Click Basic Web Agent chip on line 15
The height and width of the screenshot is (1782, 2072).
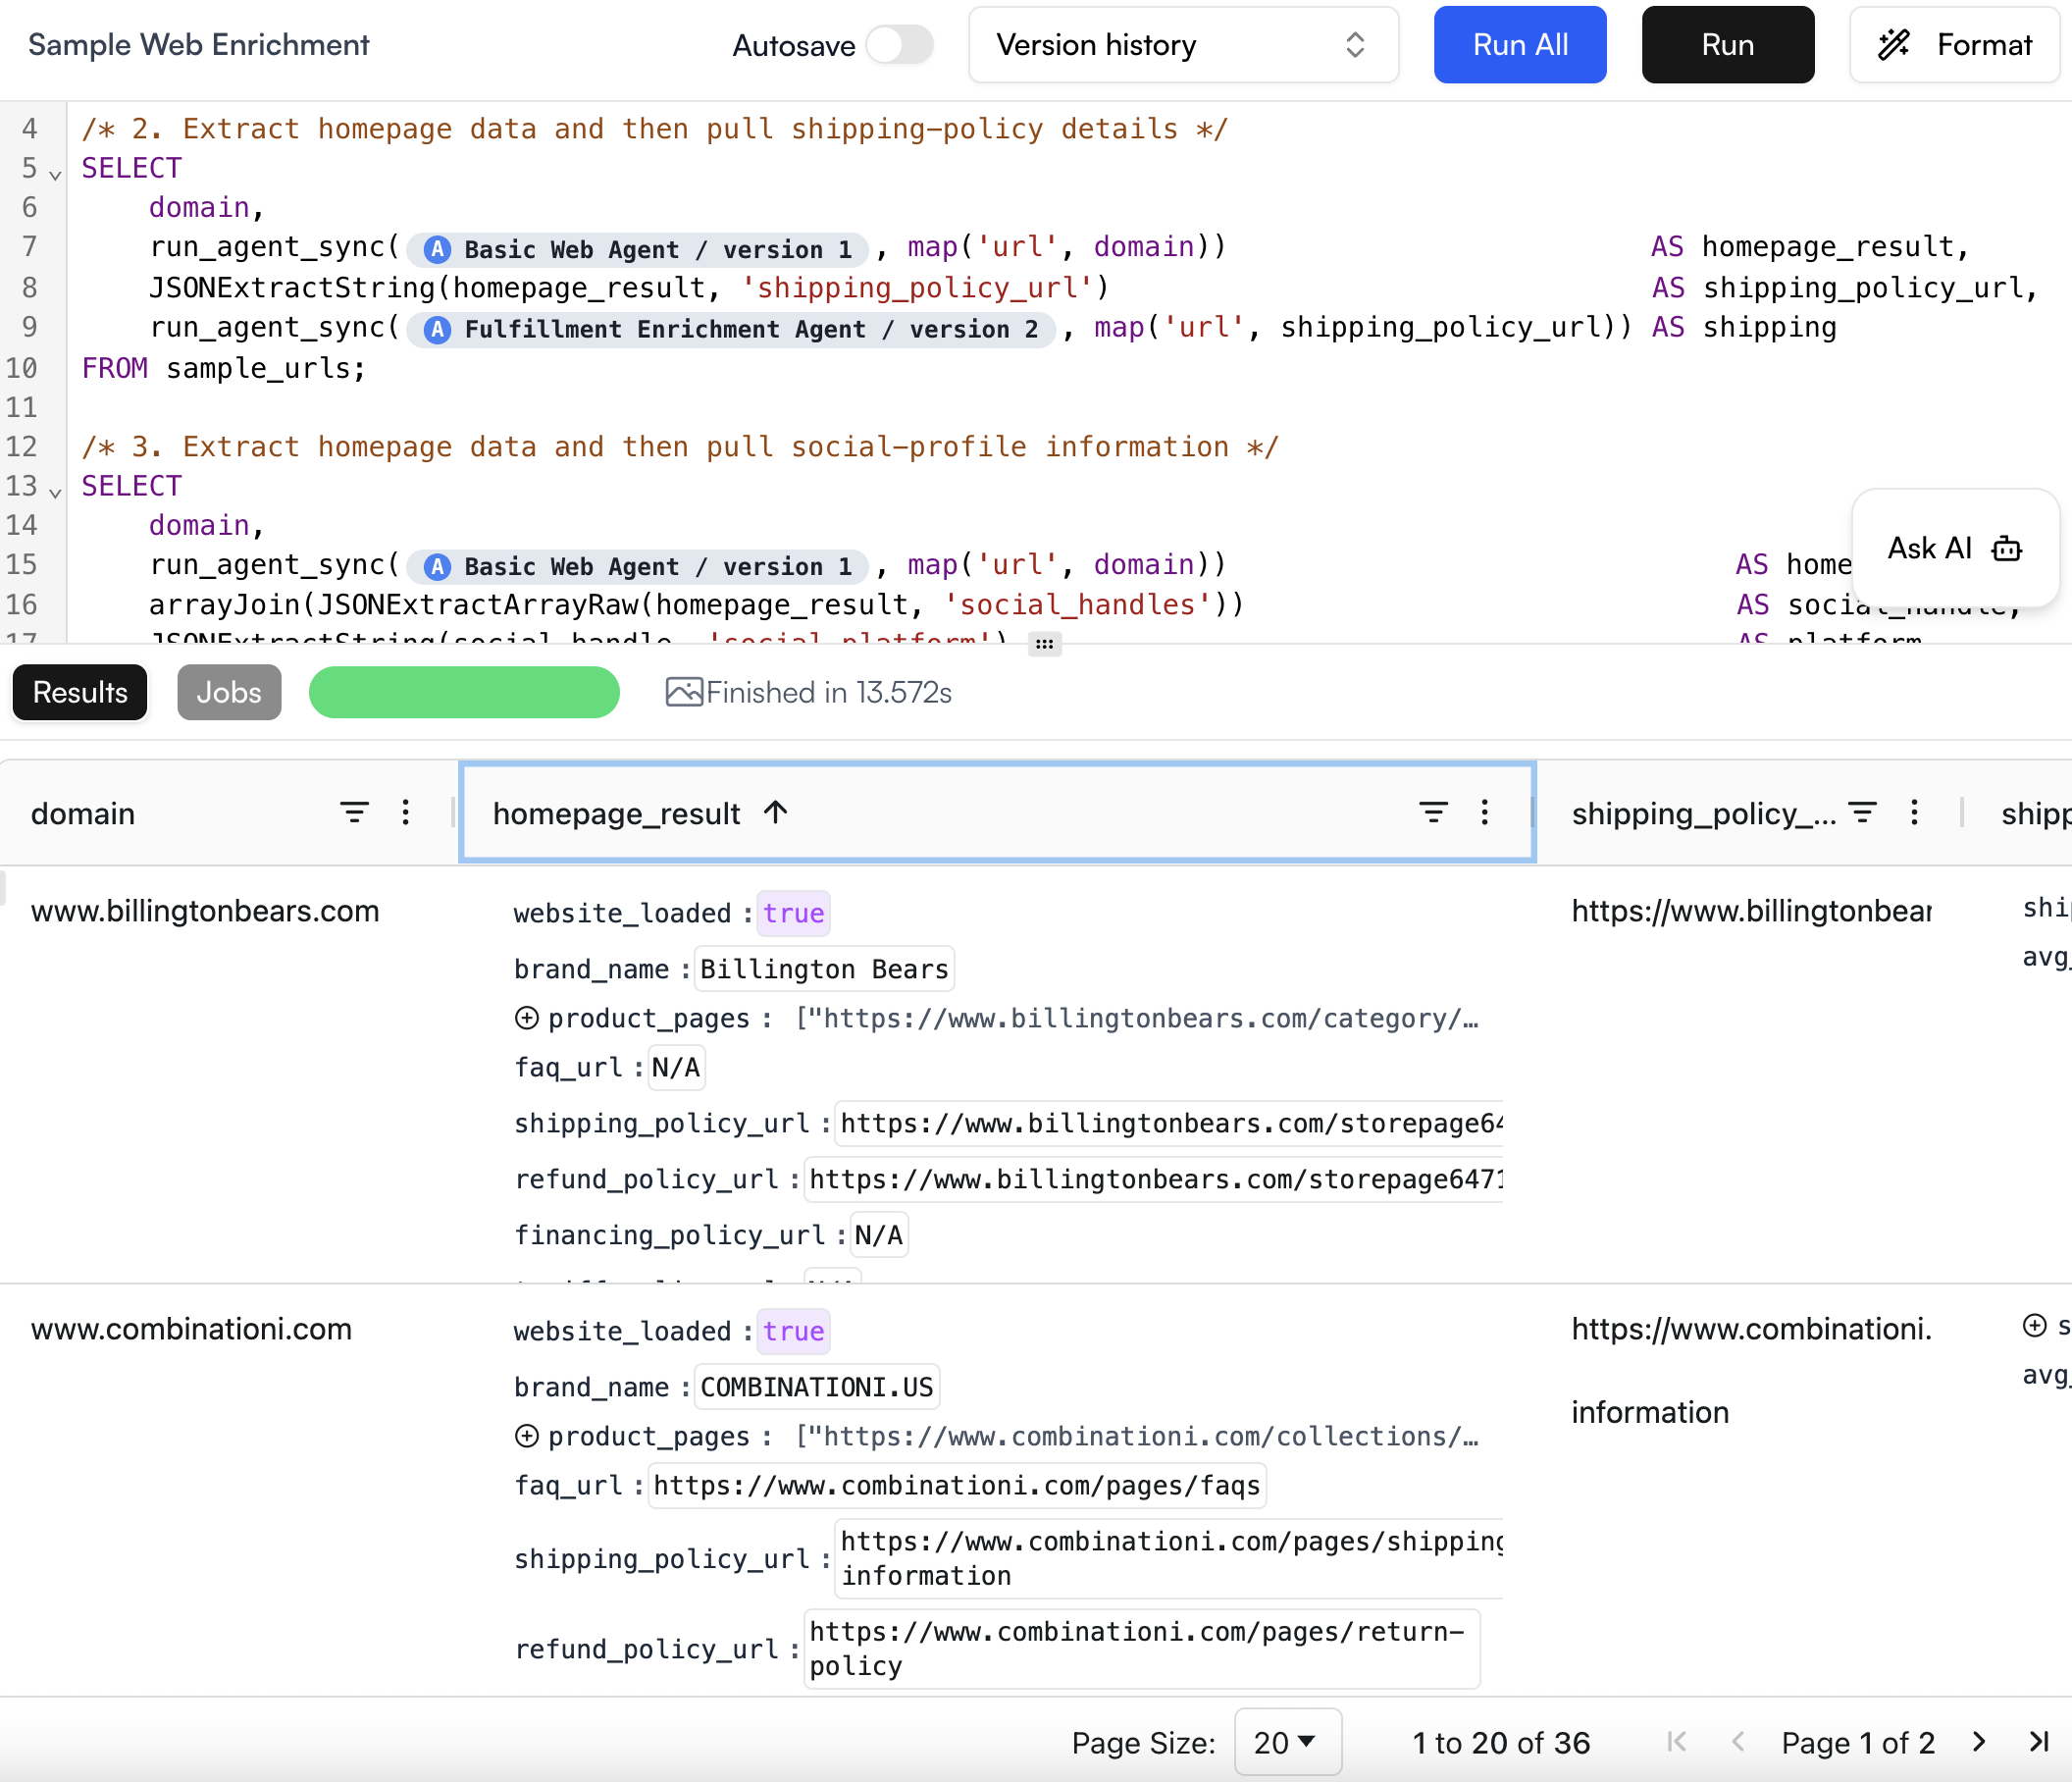[x=639, y=566]
